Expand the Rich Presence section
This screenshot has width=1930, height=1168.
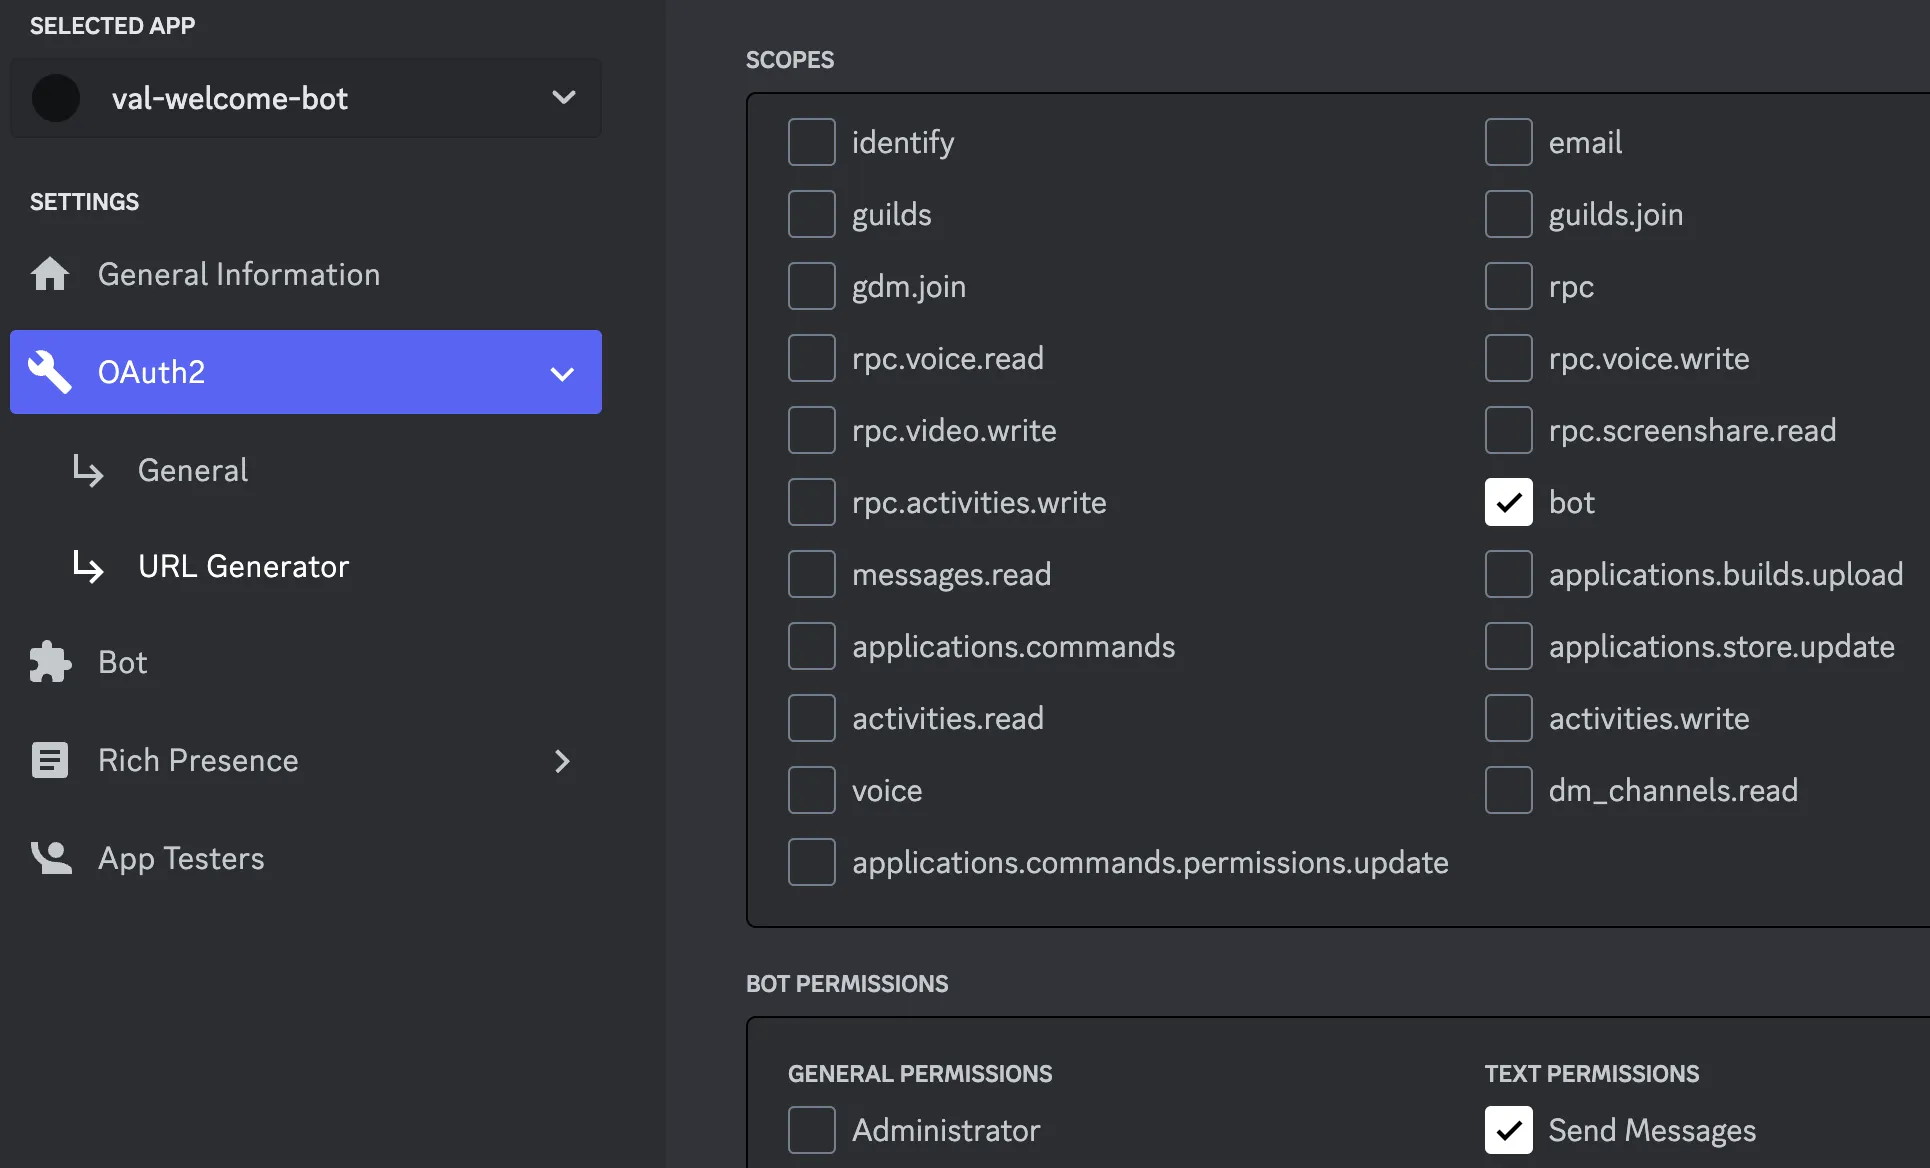[562, 760]
